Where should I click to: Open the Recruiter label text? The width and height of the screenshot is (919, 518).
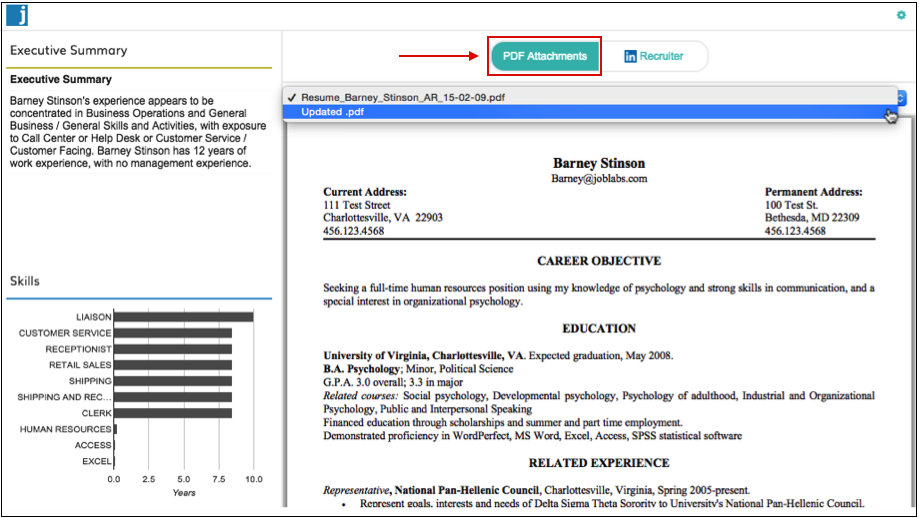661,56
